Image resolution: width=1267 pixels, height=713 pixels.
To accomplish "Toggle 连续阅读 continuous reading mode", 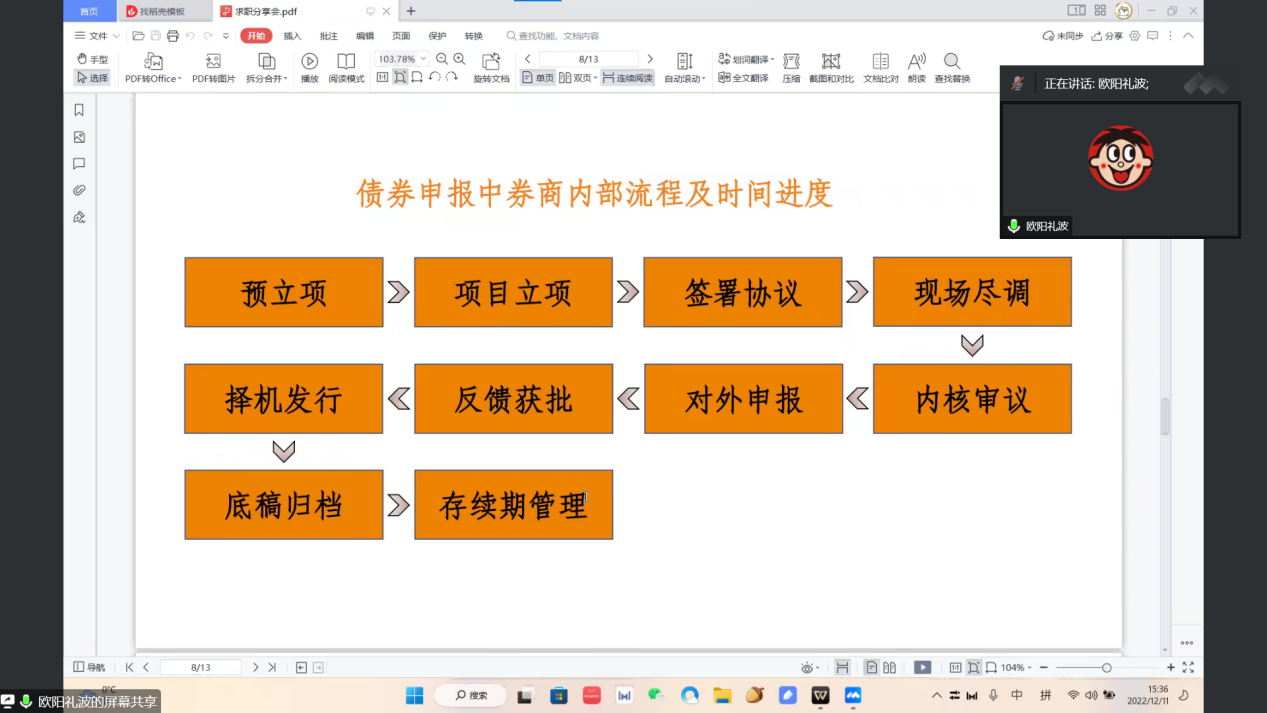I will tap(627, 78).
